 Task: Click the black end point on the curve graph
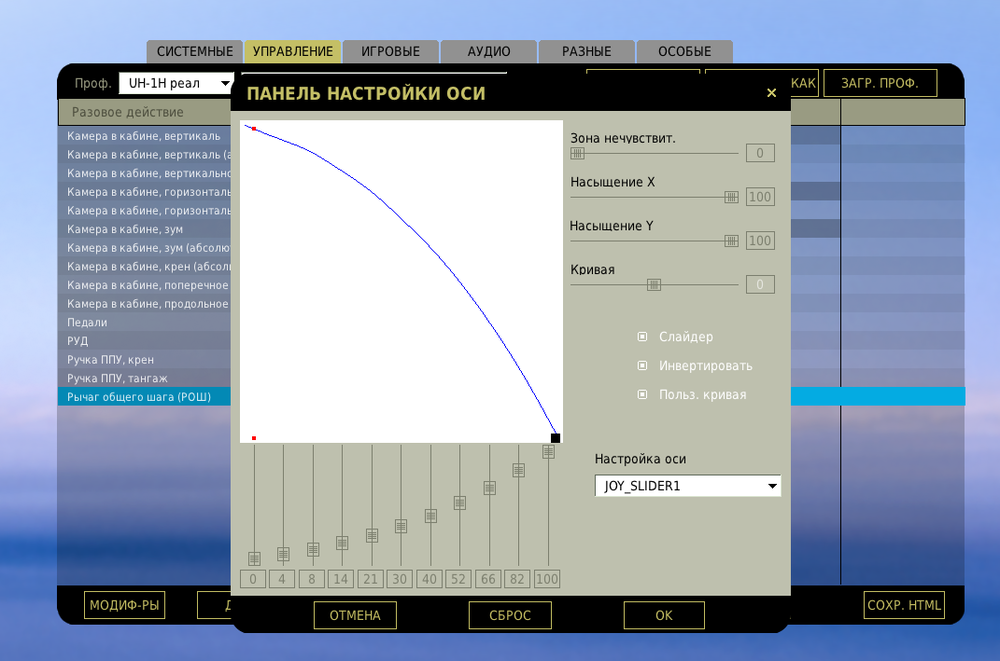tap(555, 438)
